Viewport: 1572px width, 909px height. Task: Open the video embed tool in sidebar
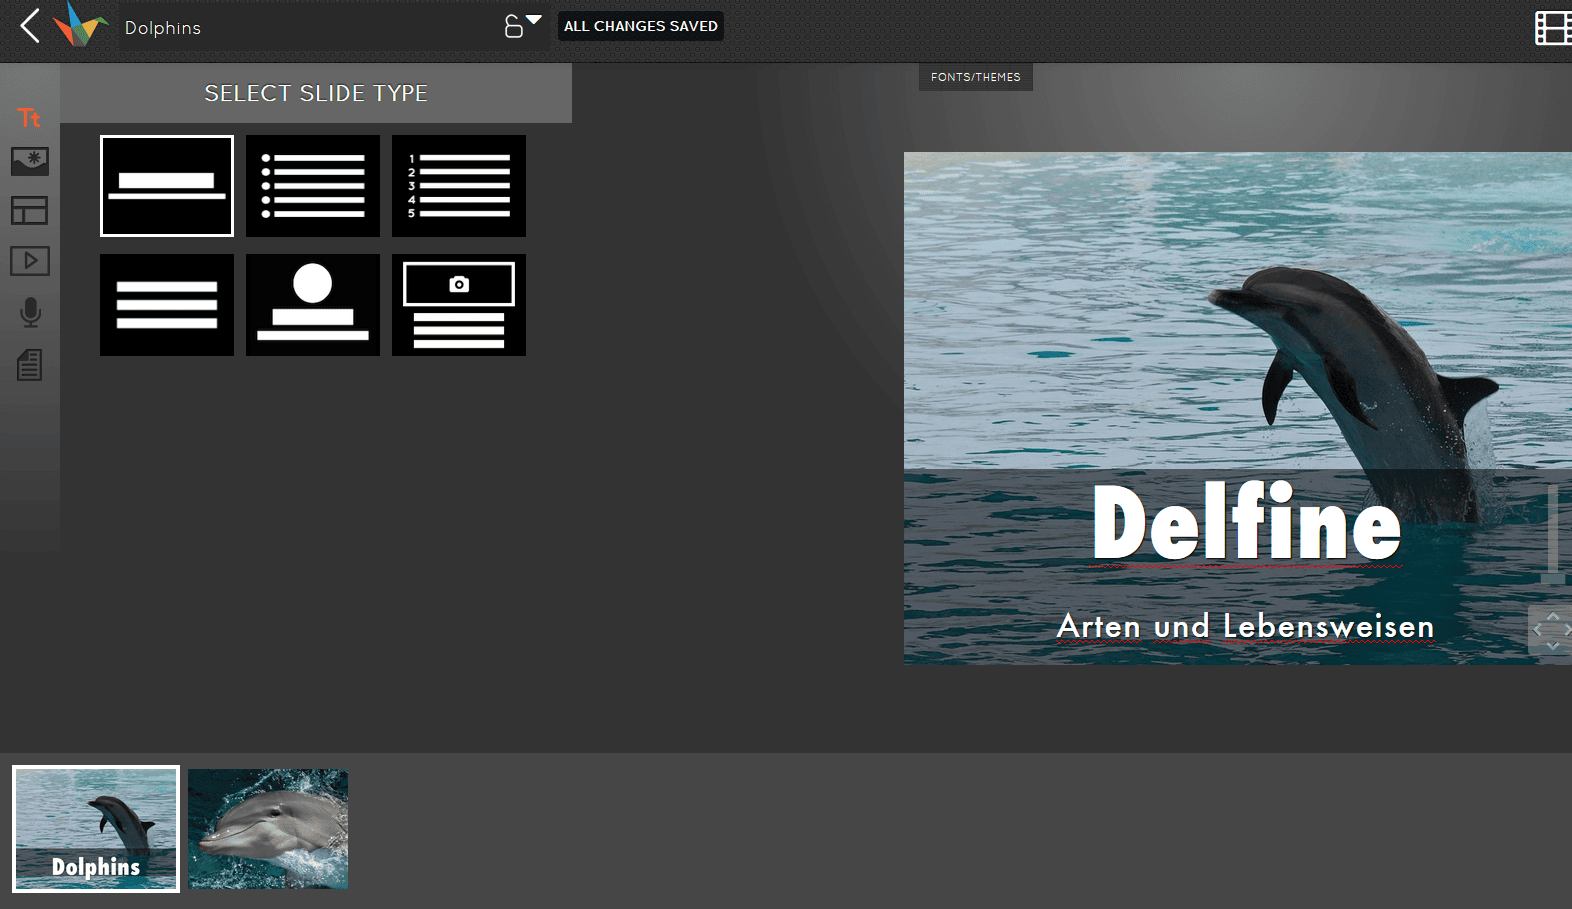click(x=30, y=261)
